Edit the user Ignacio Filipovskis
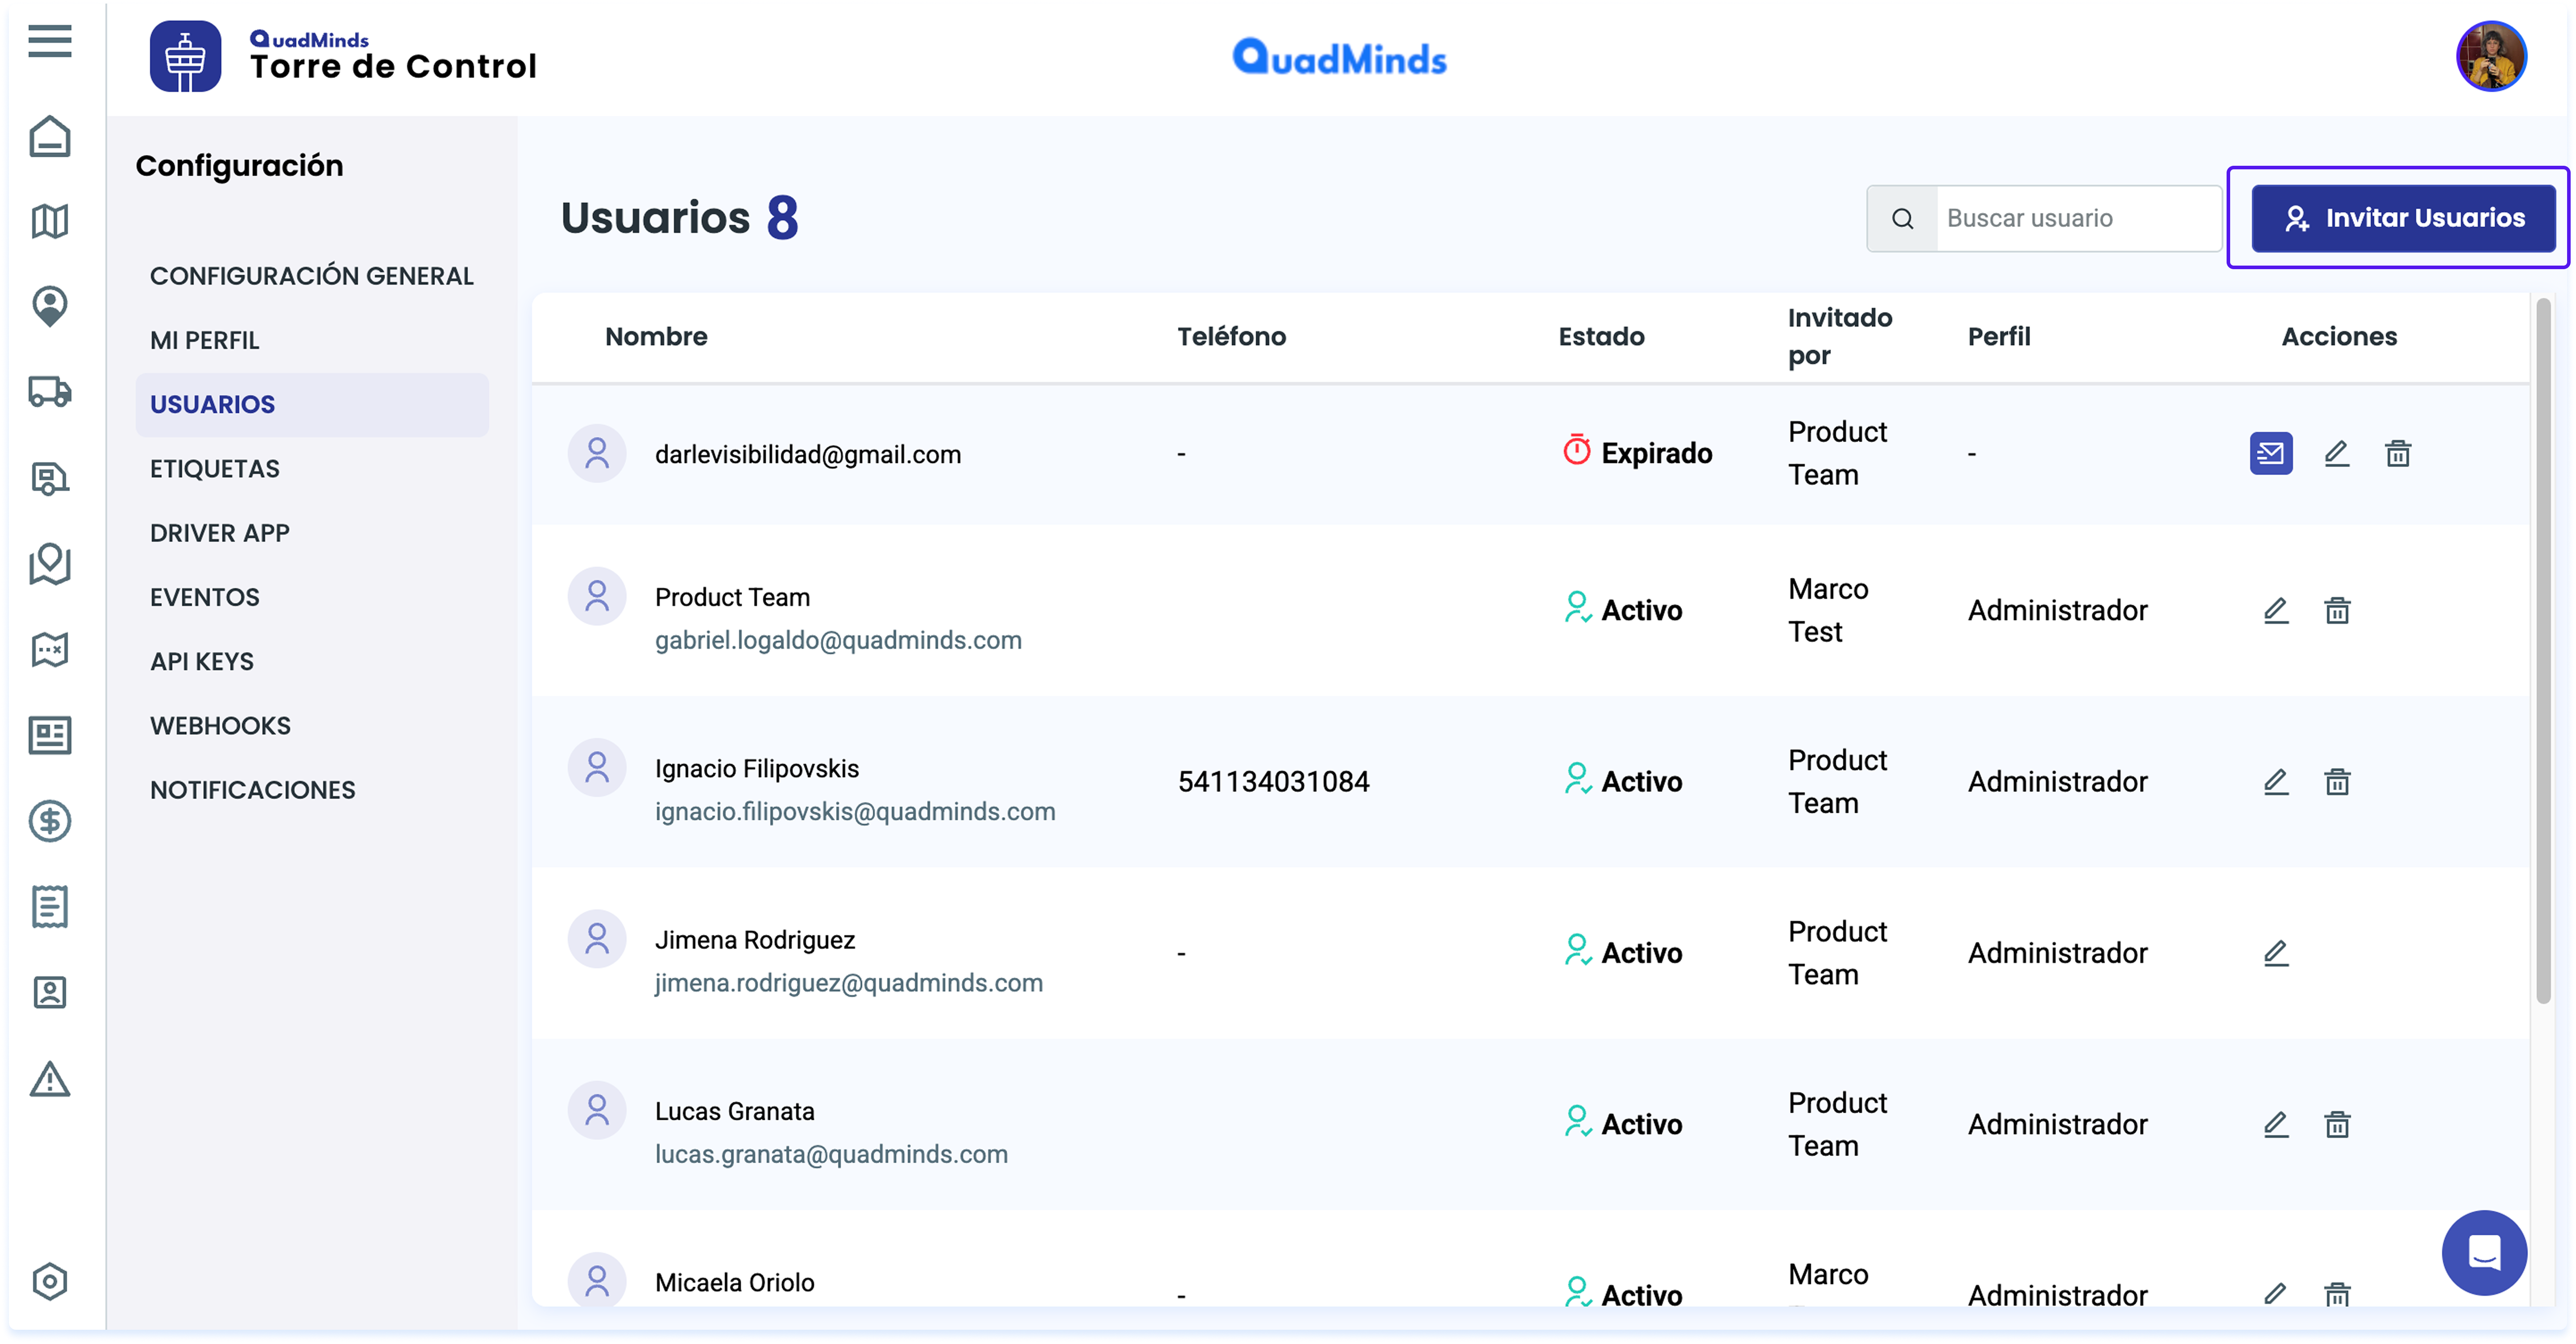Viewport: 2576px width, 1344px height. 2276,781
